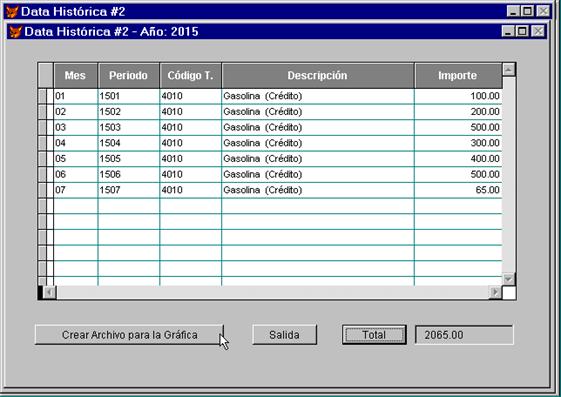Click Importe cell '400.00'
The width and height of the screenshot is (561, 397).
click(458, 159)
